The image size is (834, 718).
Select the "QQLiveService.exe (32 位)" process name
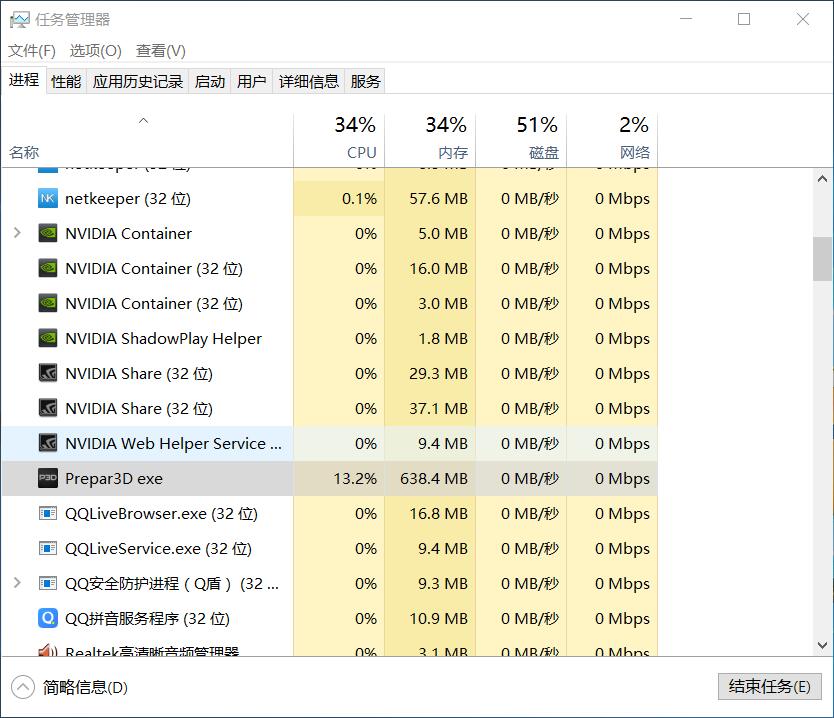(x=159, y=549)
